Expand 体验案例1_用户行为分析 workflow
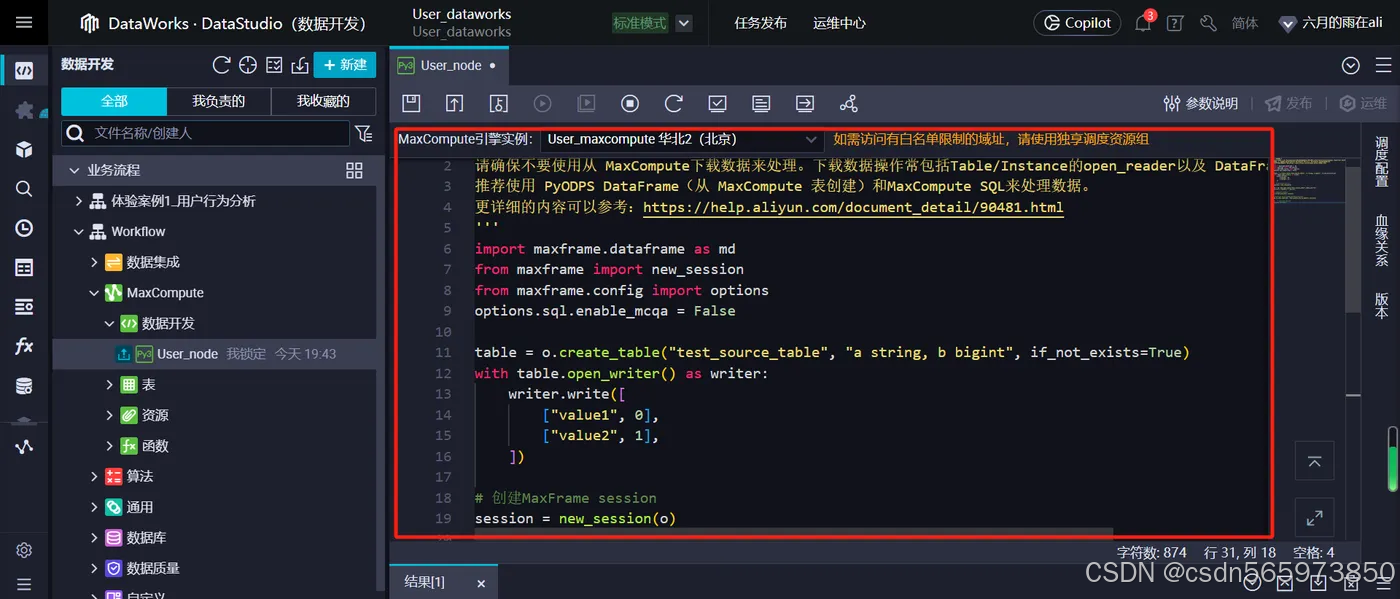 tap(79, 201)
